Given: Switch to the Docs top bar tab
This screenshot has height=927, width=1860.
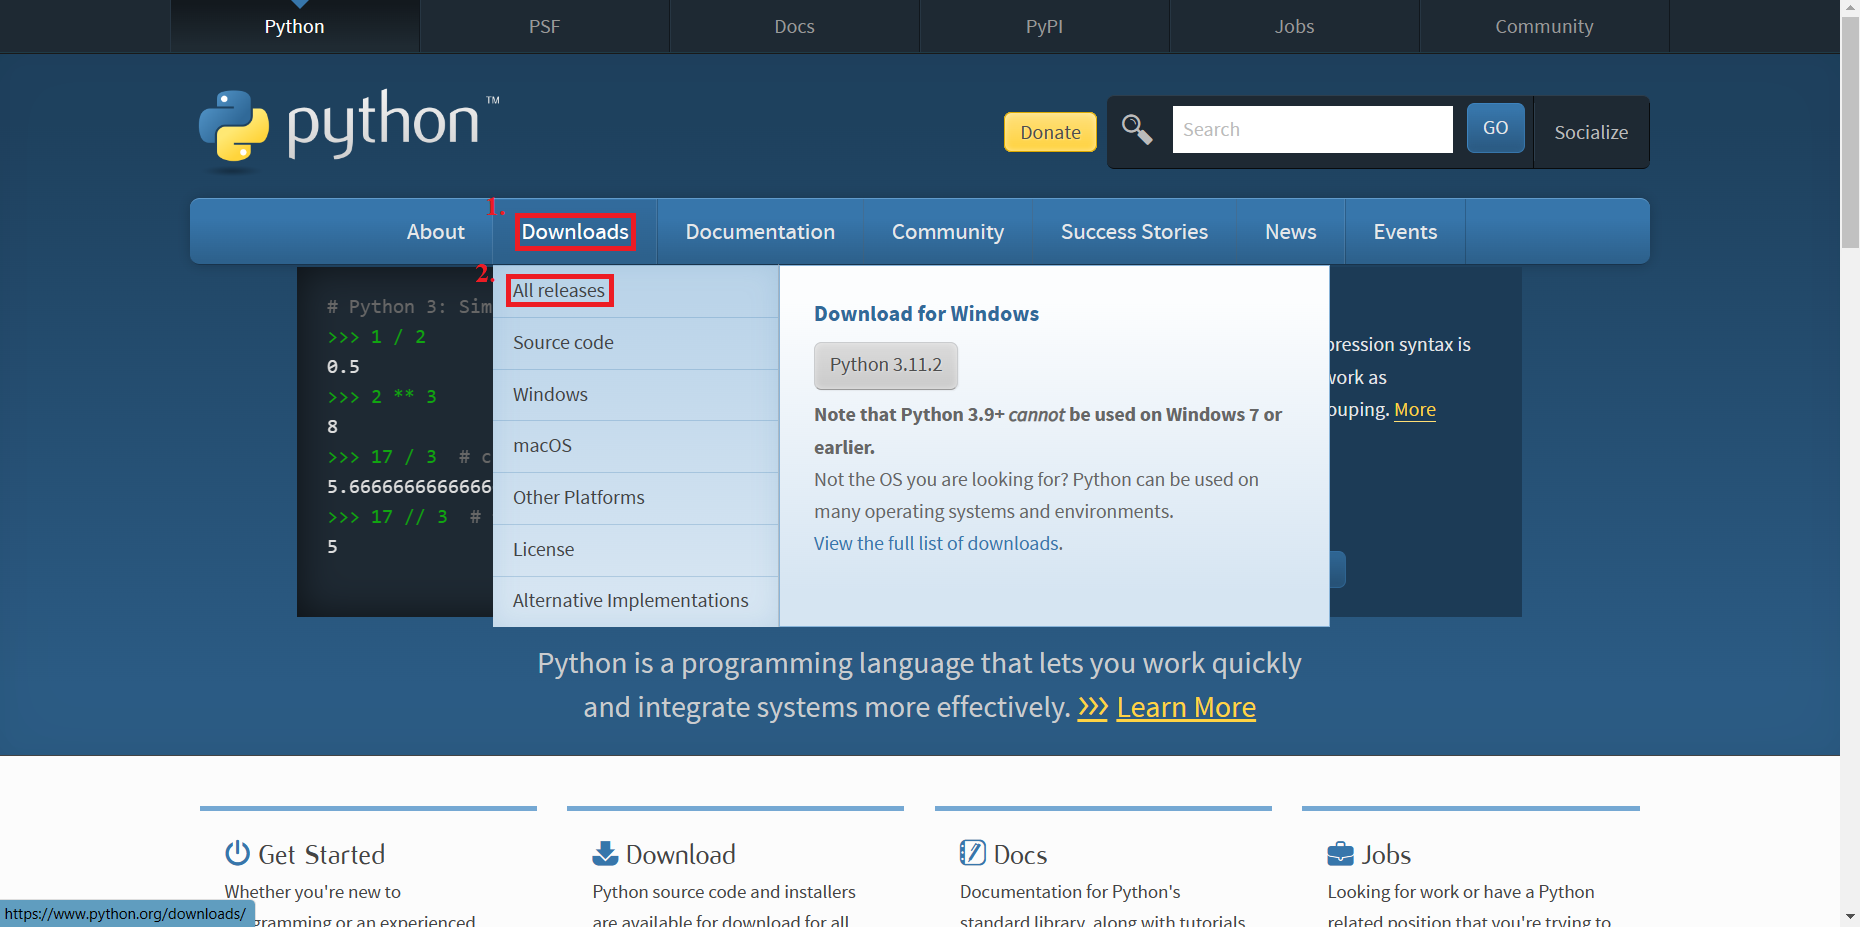Looking at the screenshot, I should [795, 26].
